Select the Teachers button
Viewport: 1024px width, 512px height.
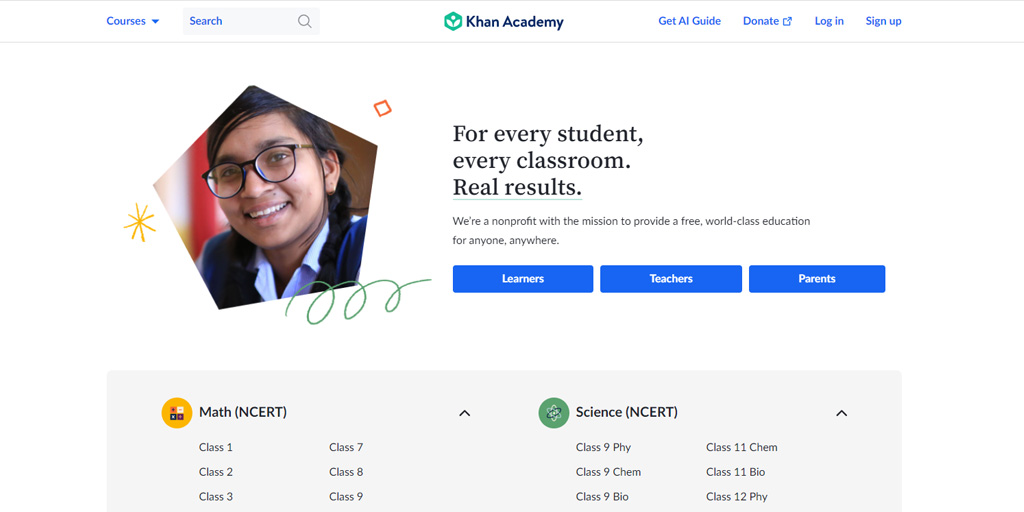pyautogui.click(x=671, y=279)
